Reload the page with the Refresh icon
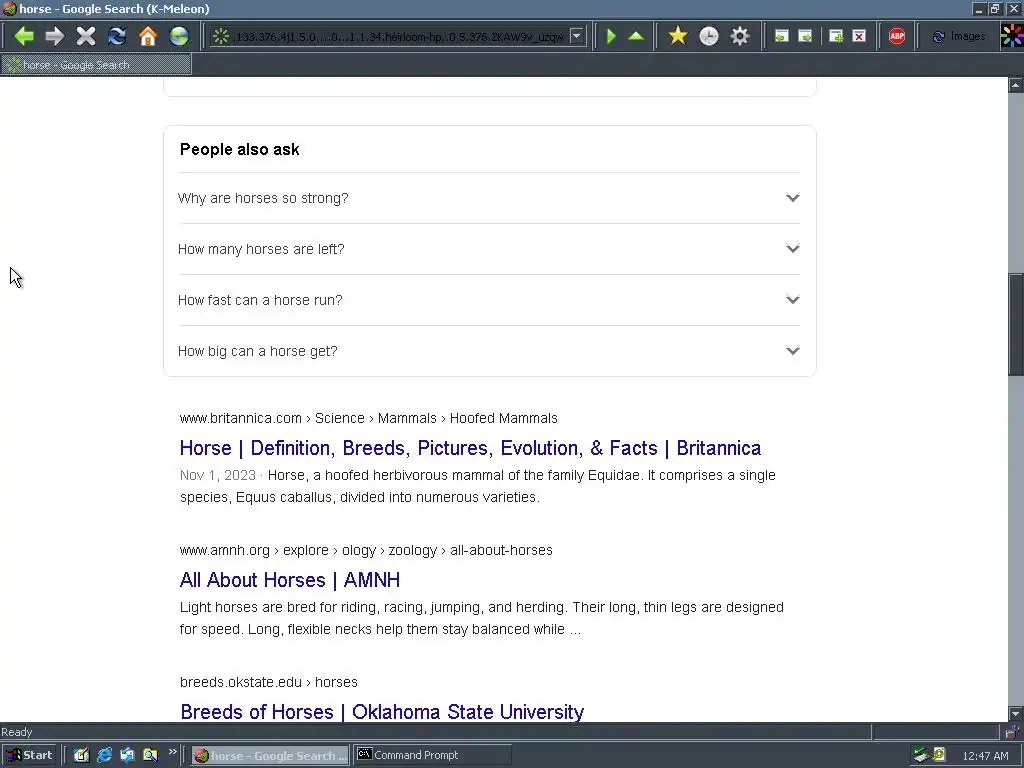This screenshot has width=1024, height=768. (x=117, y=36)
